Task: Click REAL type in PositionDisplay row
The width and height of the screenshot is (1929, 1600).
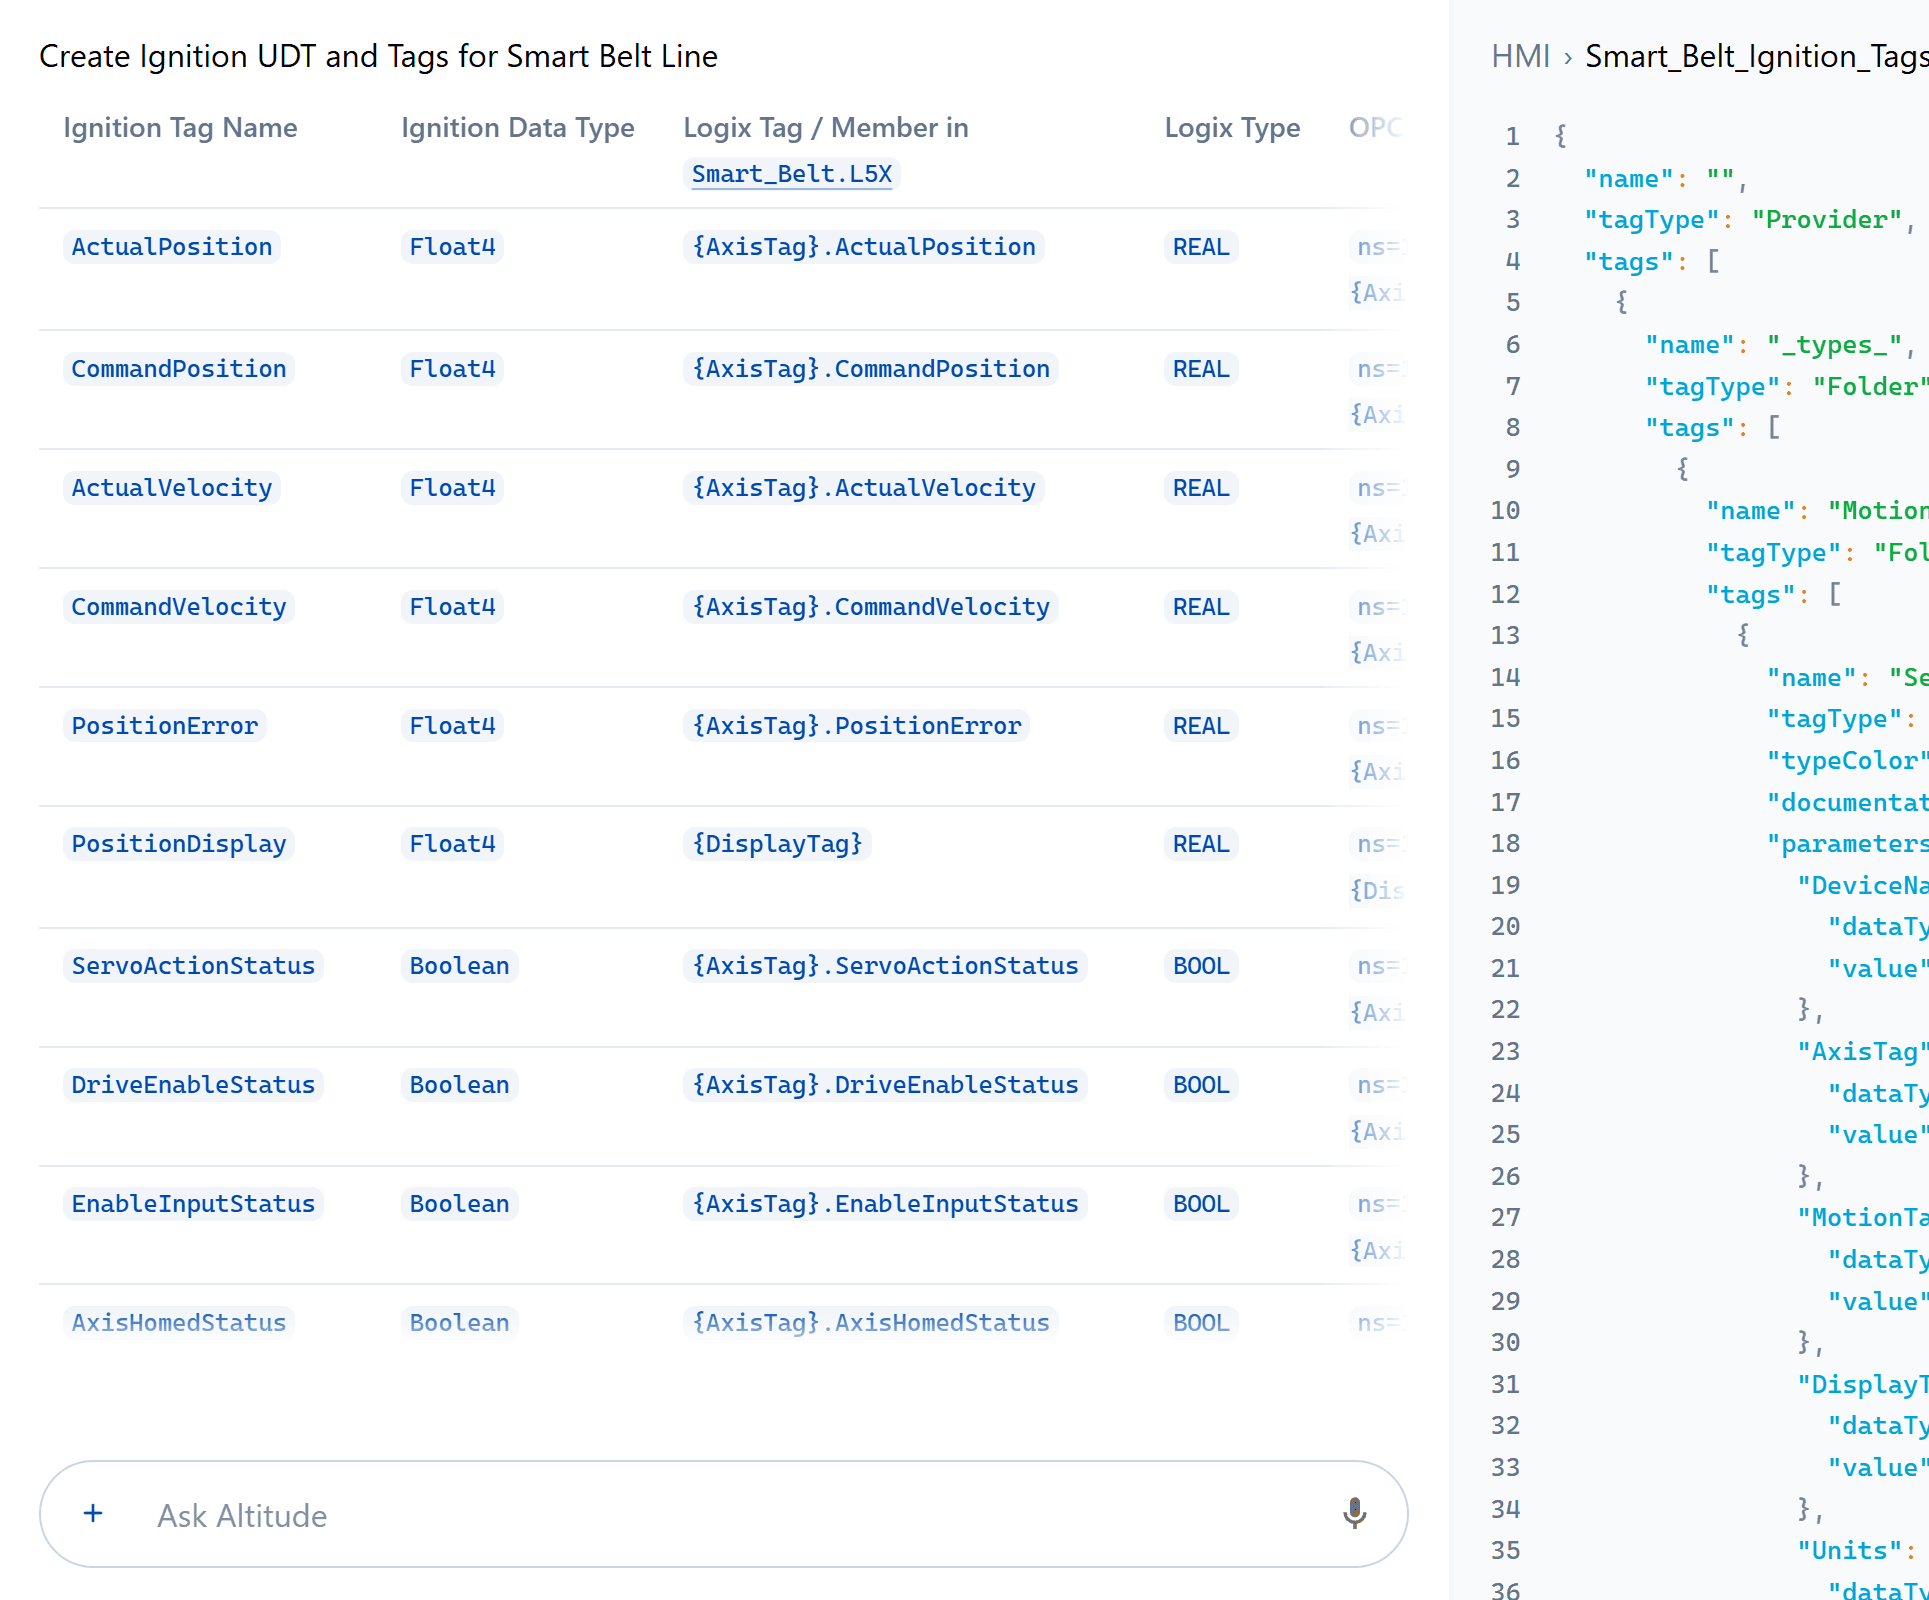Action: [x=1201, y=844]
